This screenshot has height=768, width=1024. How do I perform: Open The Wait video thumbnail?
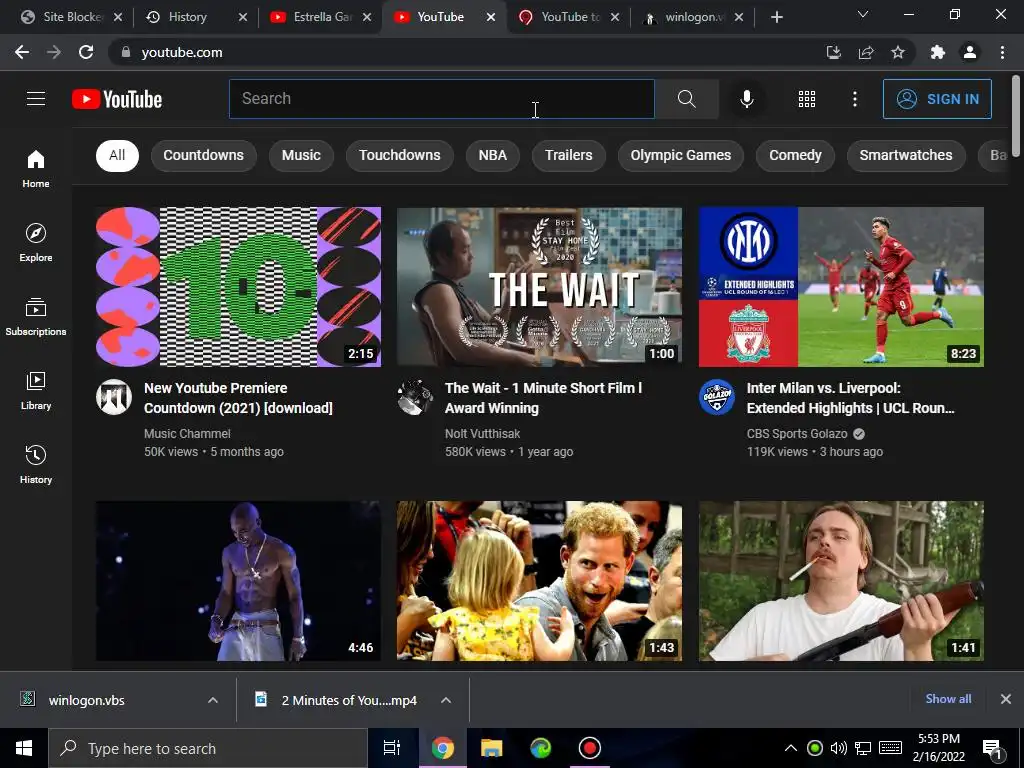click(x=539, y=287)
